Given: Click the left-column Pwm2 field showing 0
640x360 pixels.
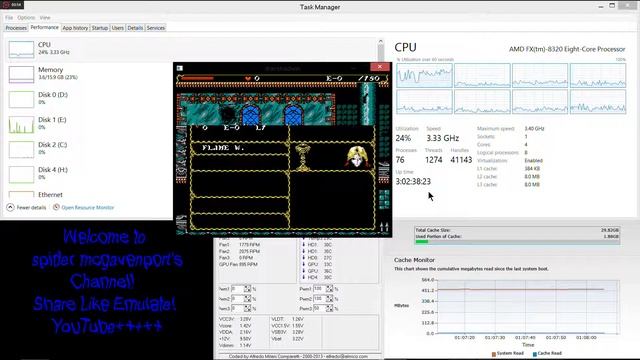Looking at the screenshot, I should click(241, 299).
